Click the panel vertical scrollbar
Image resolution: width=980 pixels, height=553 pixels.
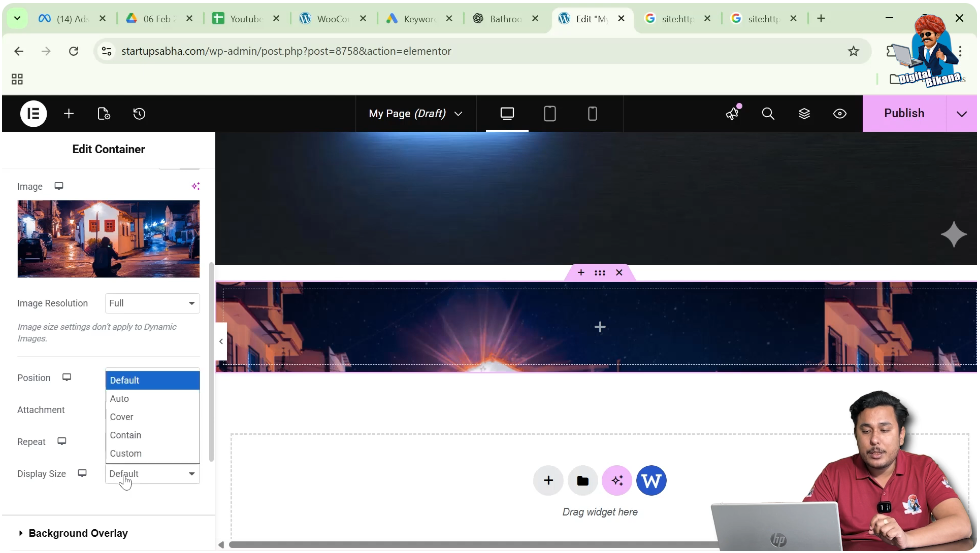tap(211, 362)
